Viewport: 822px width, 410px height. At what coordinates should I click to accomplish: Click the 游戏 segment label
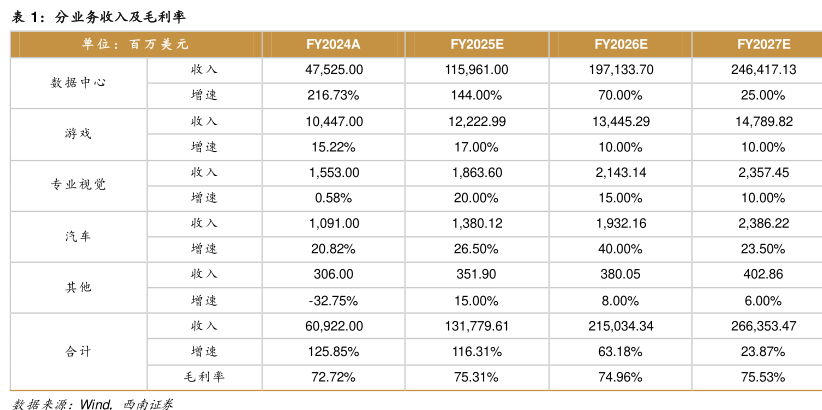pyautogui.click(x=78, y=134)
